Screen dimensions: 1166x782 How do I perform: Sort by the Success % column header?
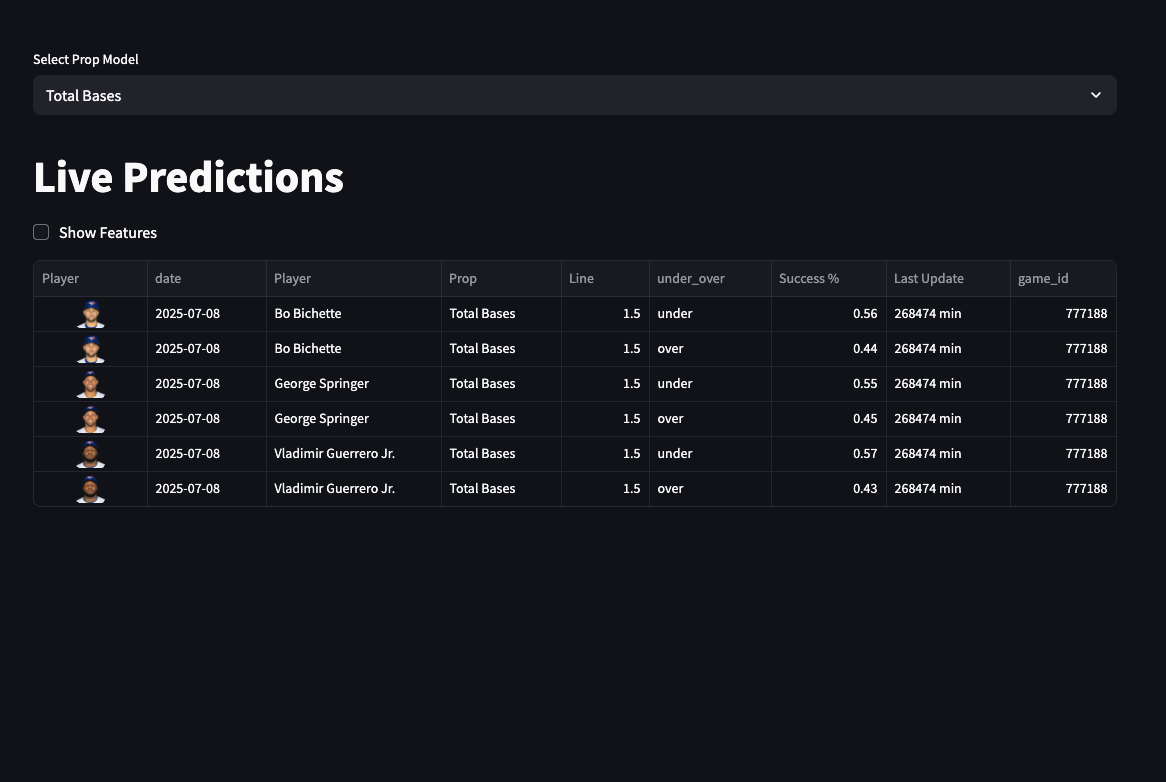(809, 279)
